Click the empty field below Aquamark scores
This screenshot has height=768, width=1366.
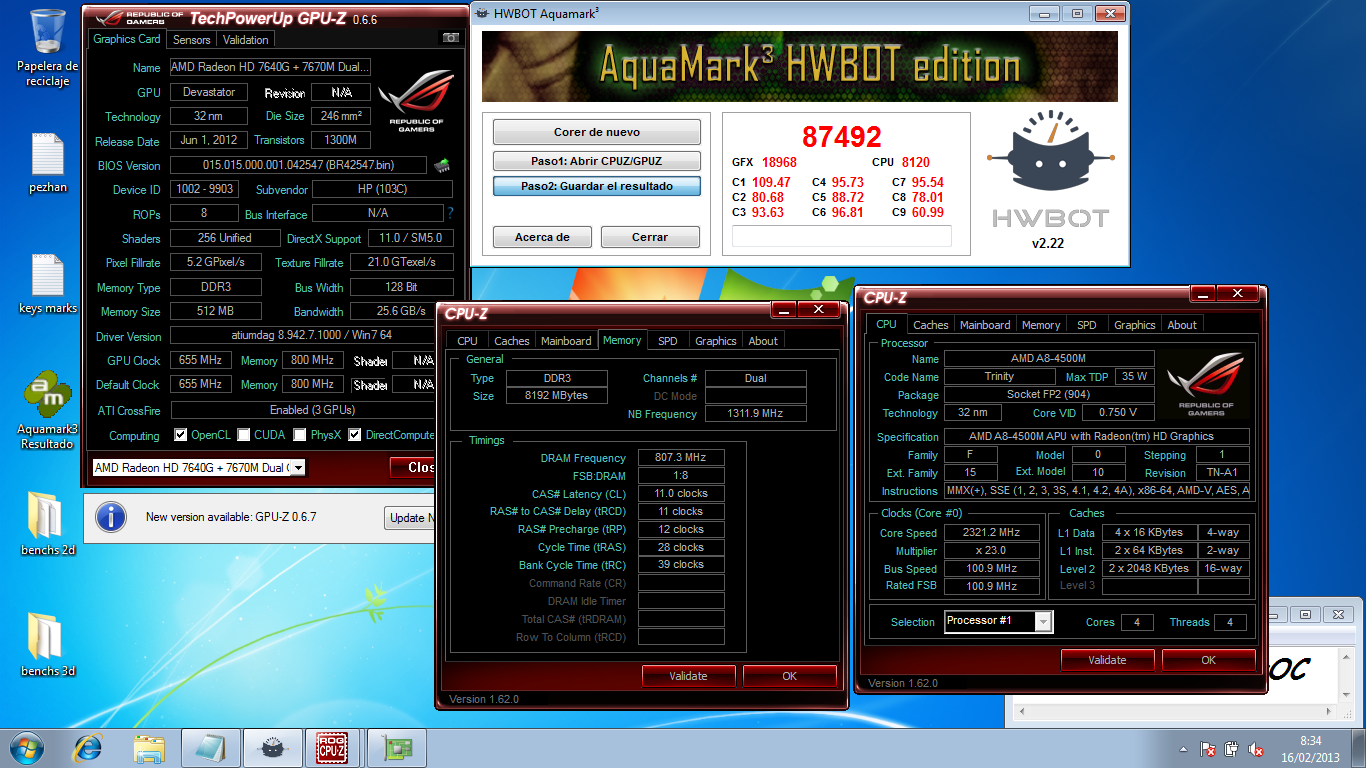(842, 236)
